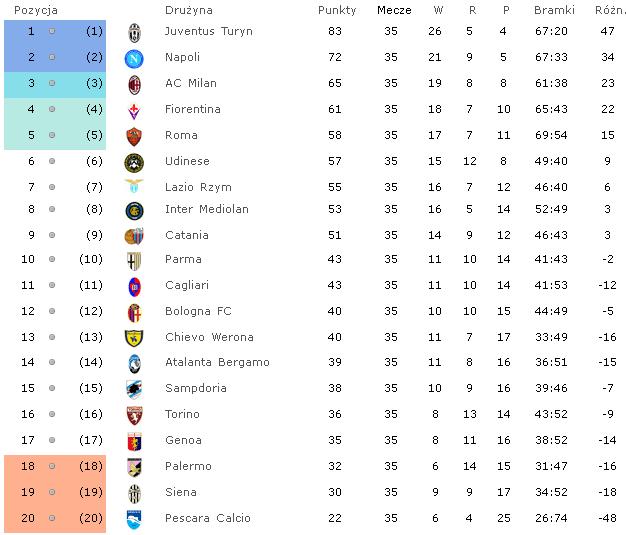
Task: Click the Lazio Rzym eagle crest
Action: click(x=134, y=187)
